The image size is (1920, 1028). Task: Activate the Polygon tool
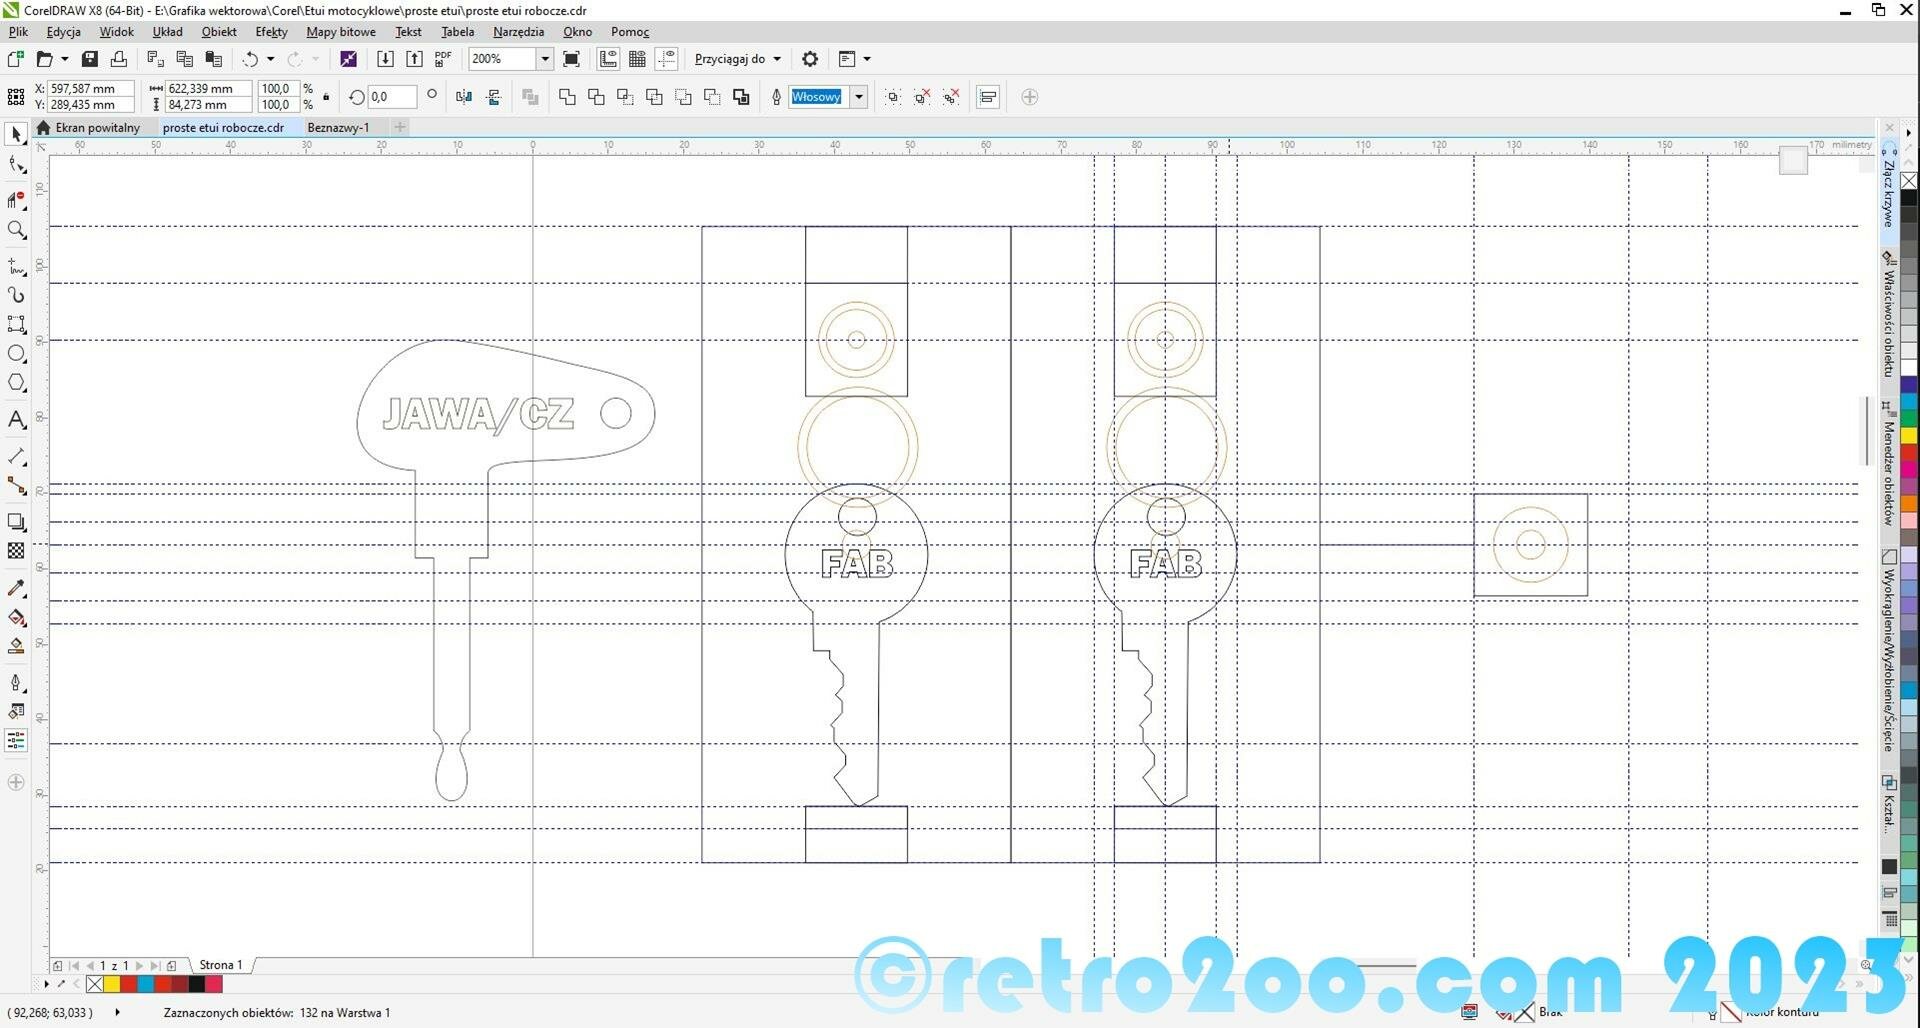[x=16, y=383]
